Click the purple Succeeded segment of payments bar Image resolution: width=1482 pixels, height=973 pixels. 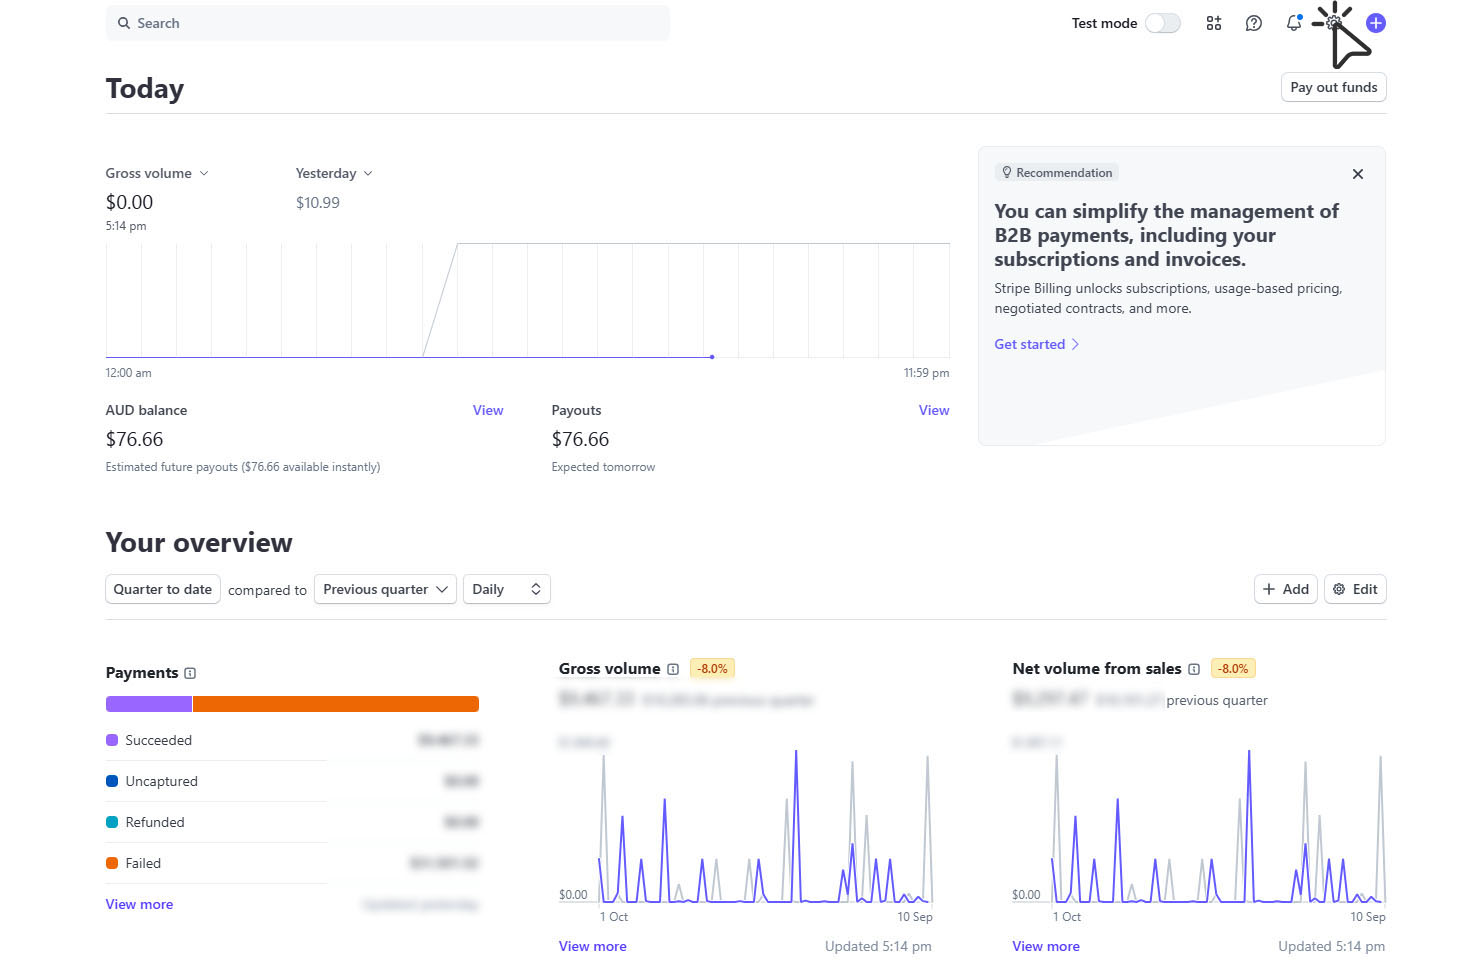coord(149,704)
